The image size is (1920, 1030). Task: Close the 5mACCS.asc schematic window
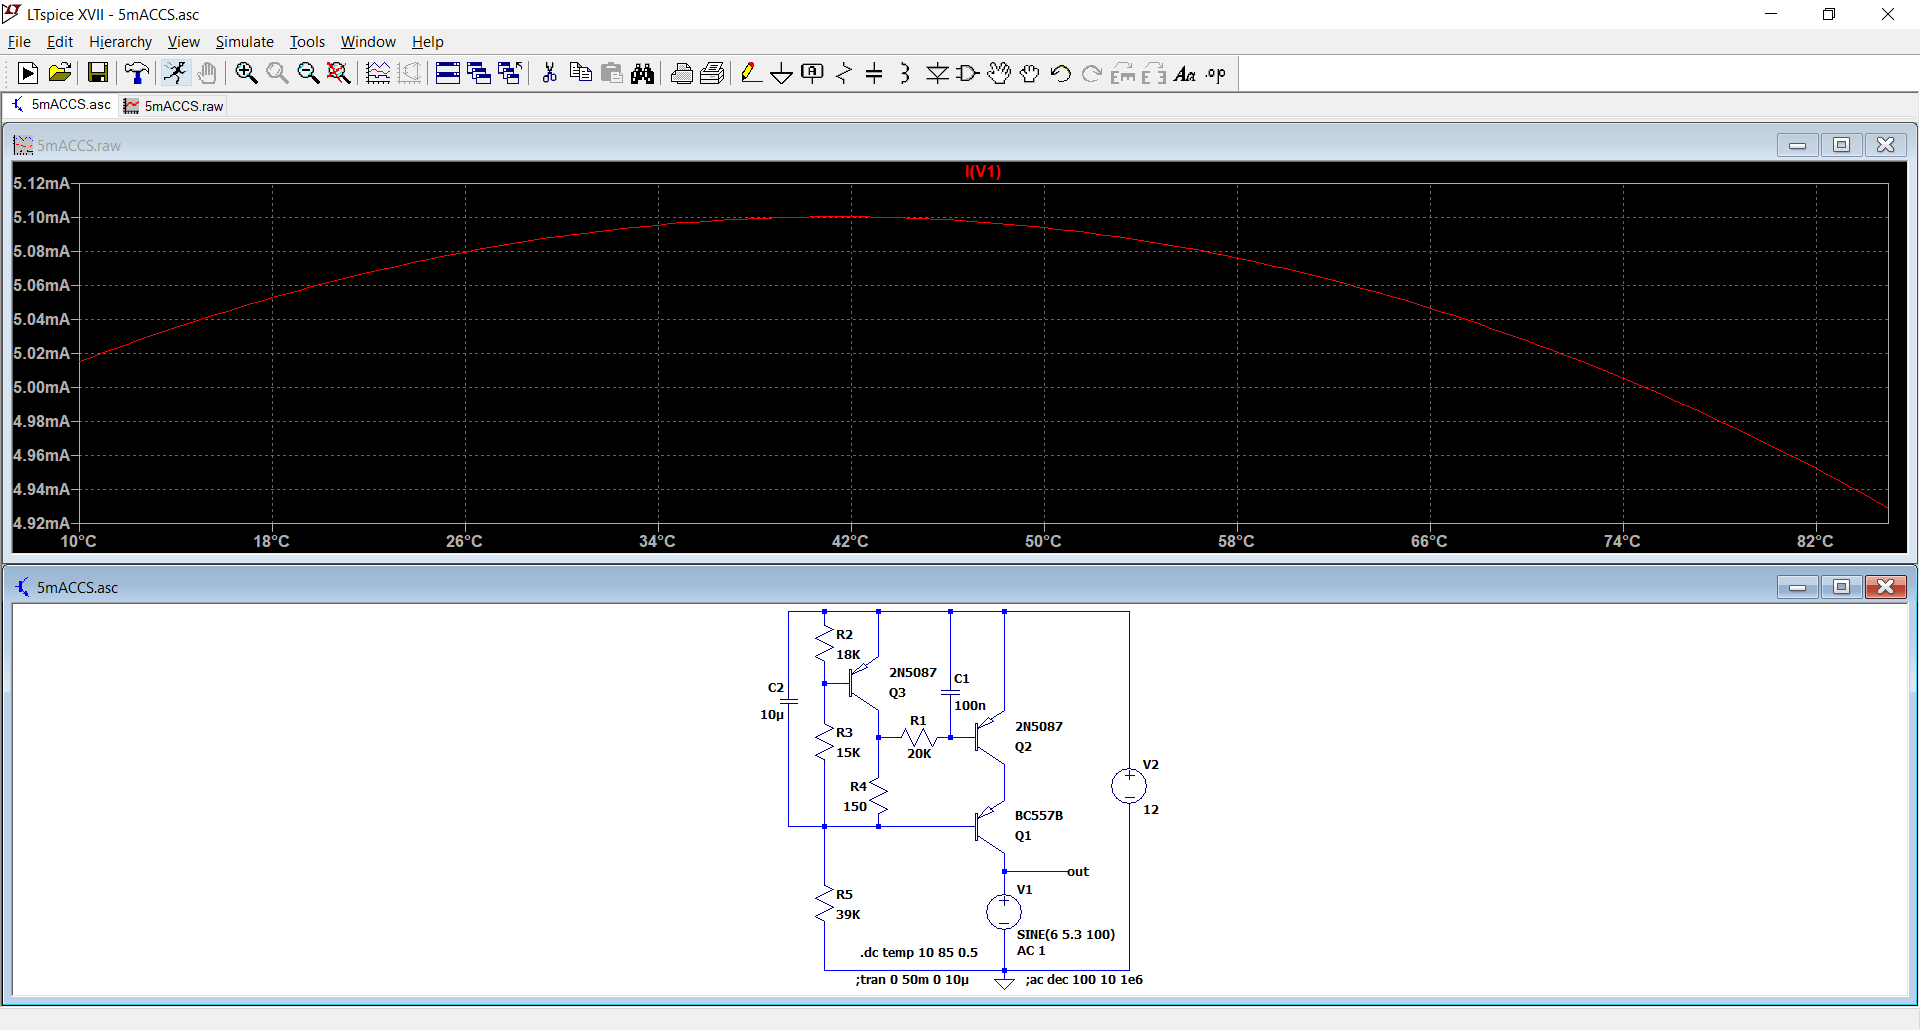[x=1885, y=587]
